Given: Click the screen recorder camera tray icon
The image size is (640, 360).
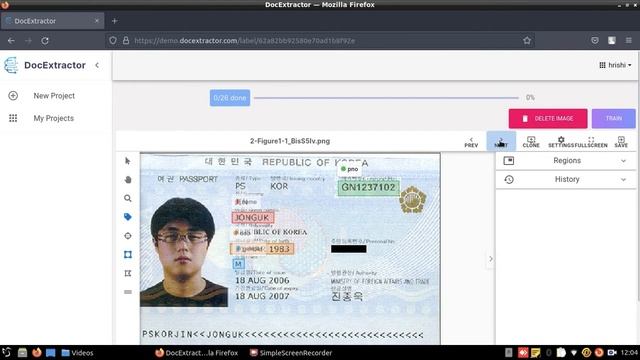Looking at the screenshot, I should [x=612, y=353].
